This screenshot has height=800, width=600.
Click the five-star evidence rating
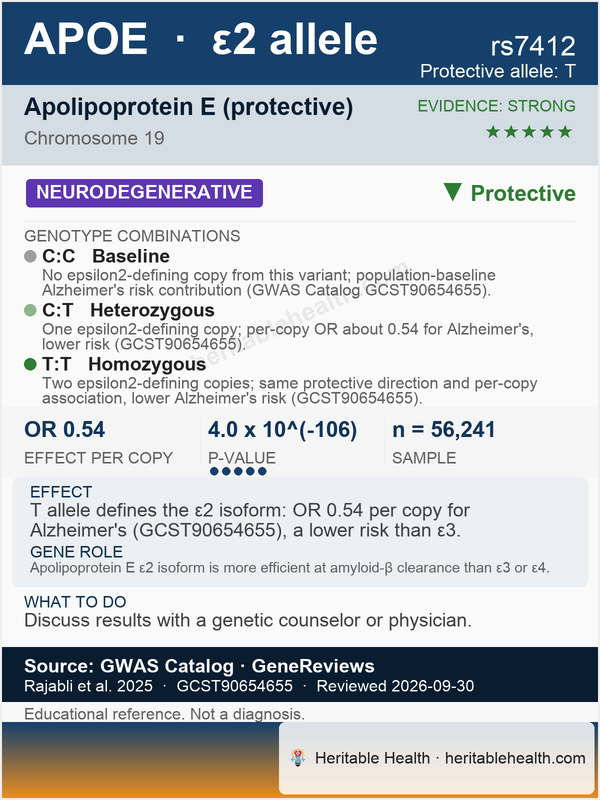pos(529,132)
